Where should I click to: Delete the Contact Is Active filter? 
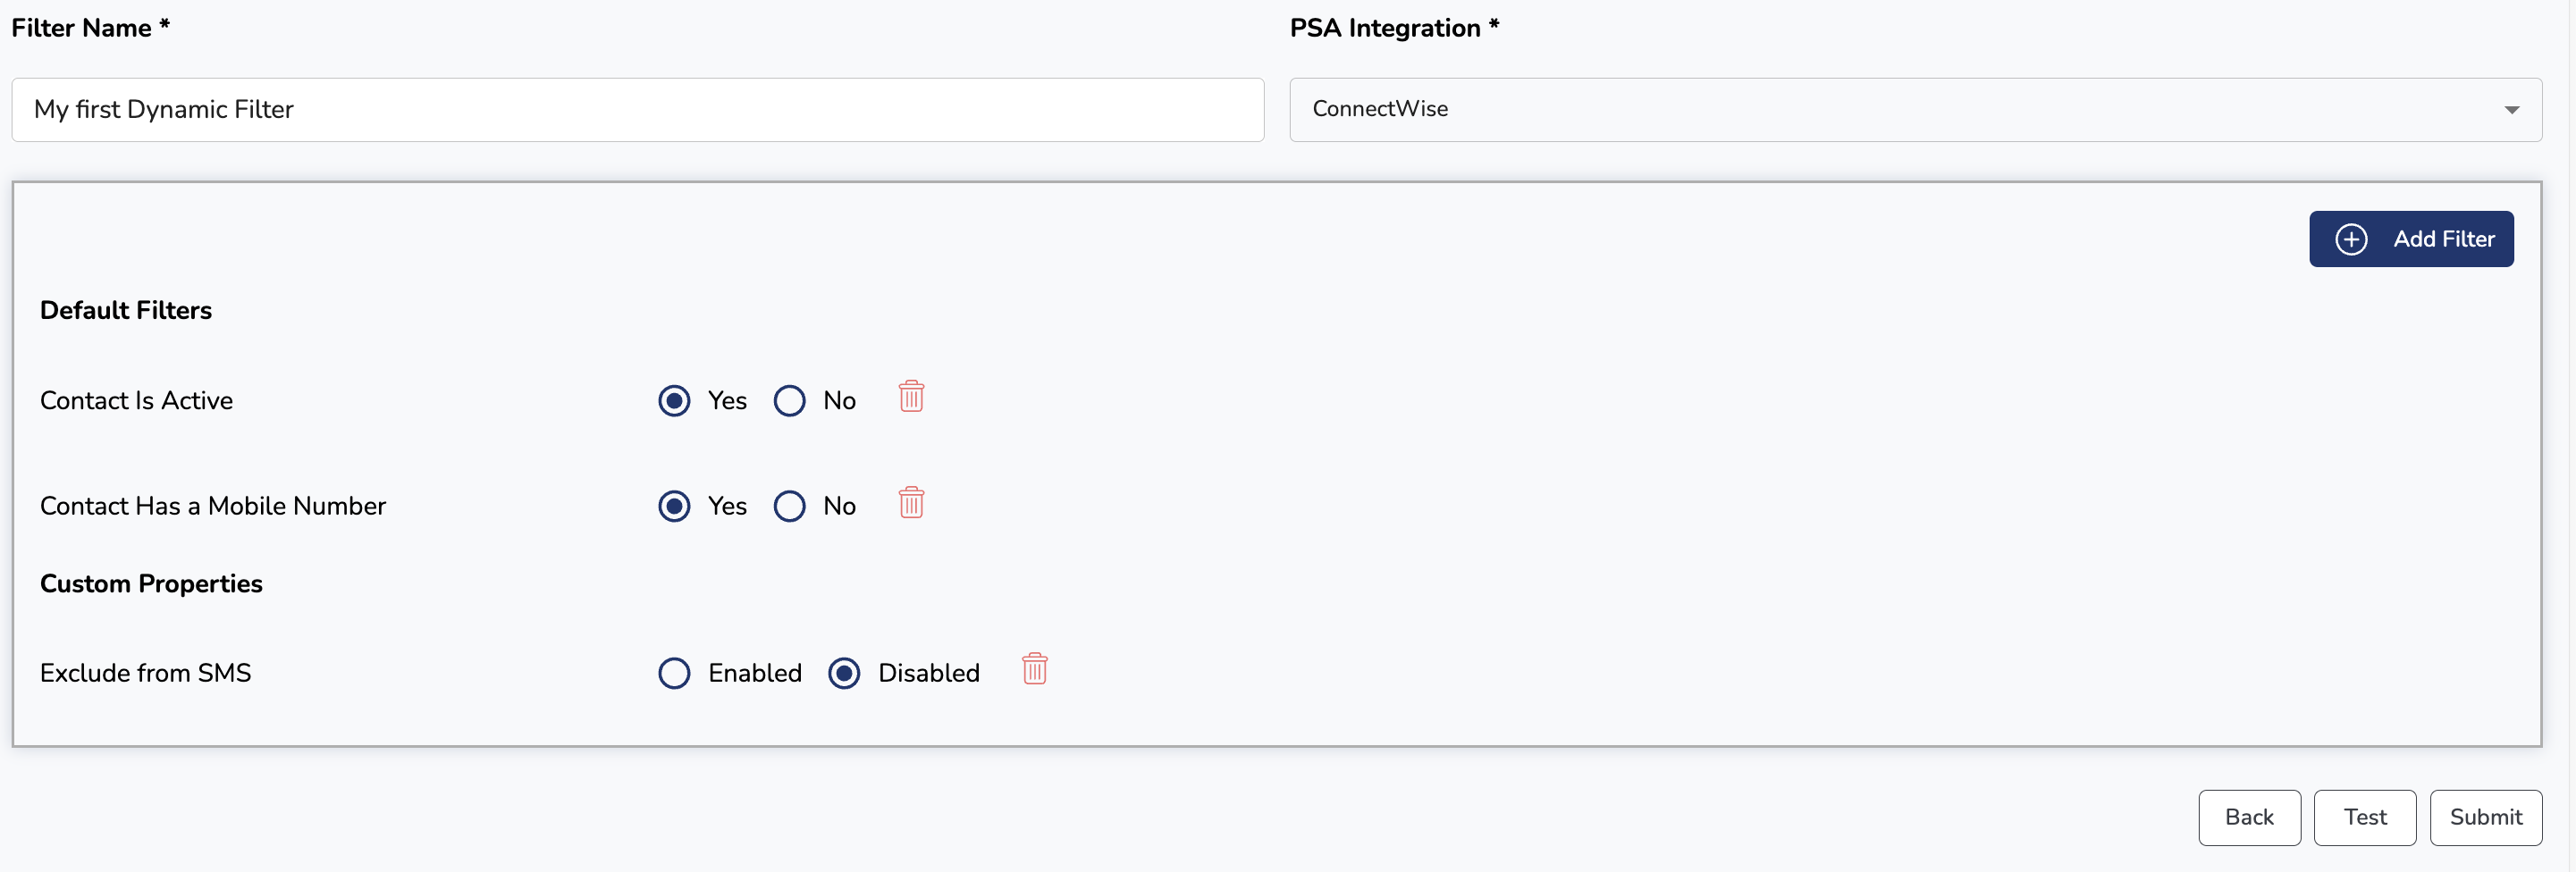[x=911, y=397]
